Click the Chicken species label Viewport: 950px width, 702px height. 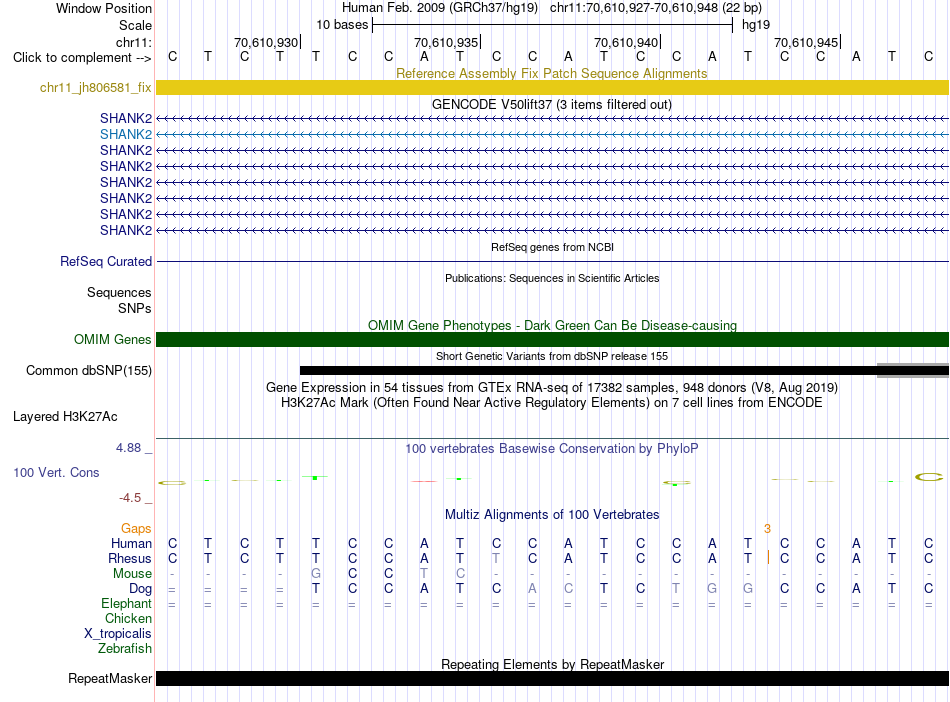(128, 618)
